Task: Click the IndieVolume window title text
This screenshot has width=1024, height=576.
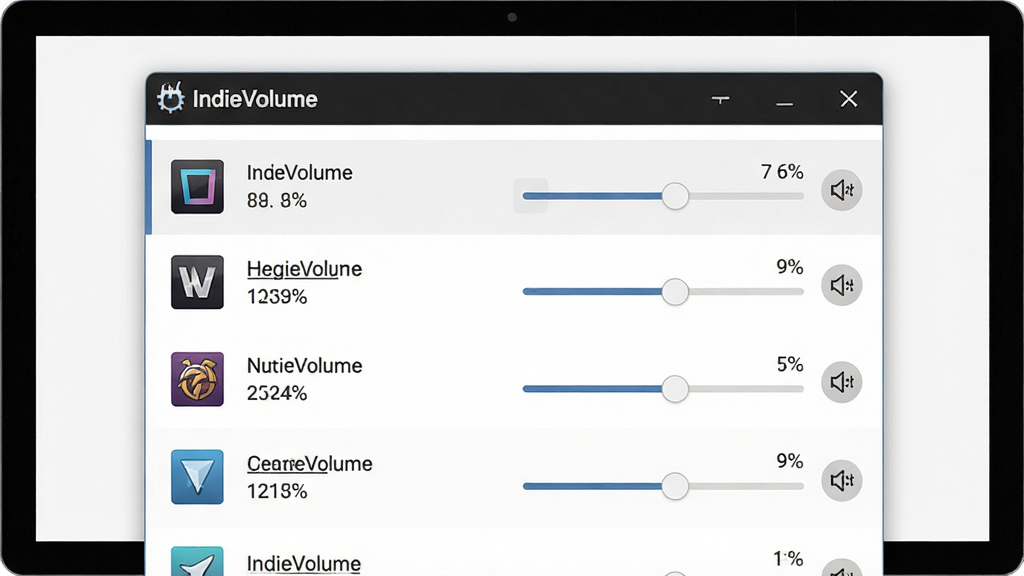Action: pos(255,99)
